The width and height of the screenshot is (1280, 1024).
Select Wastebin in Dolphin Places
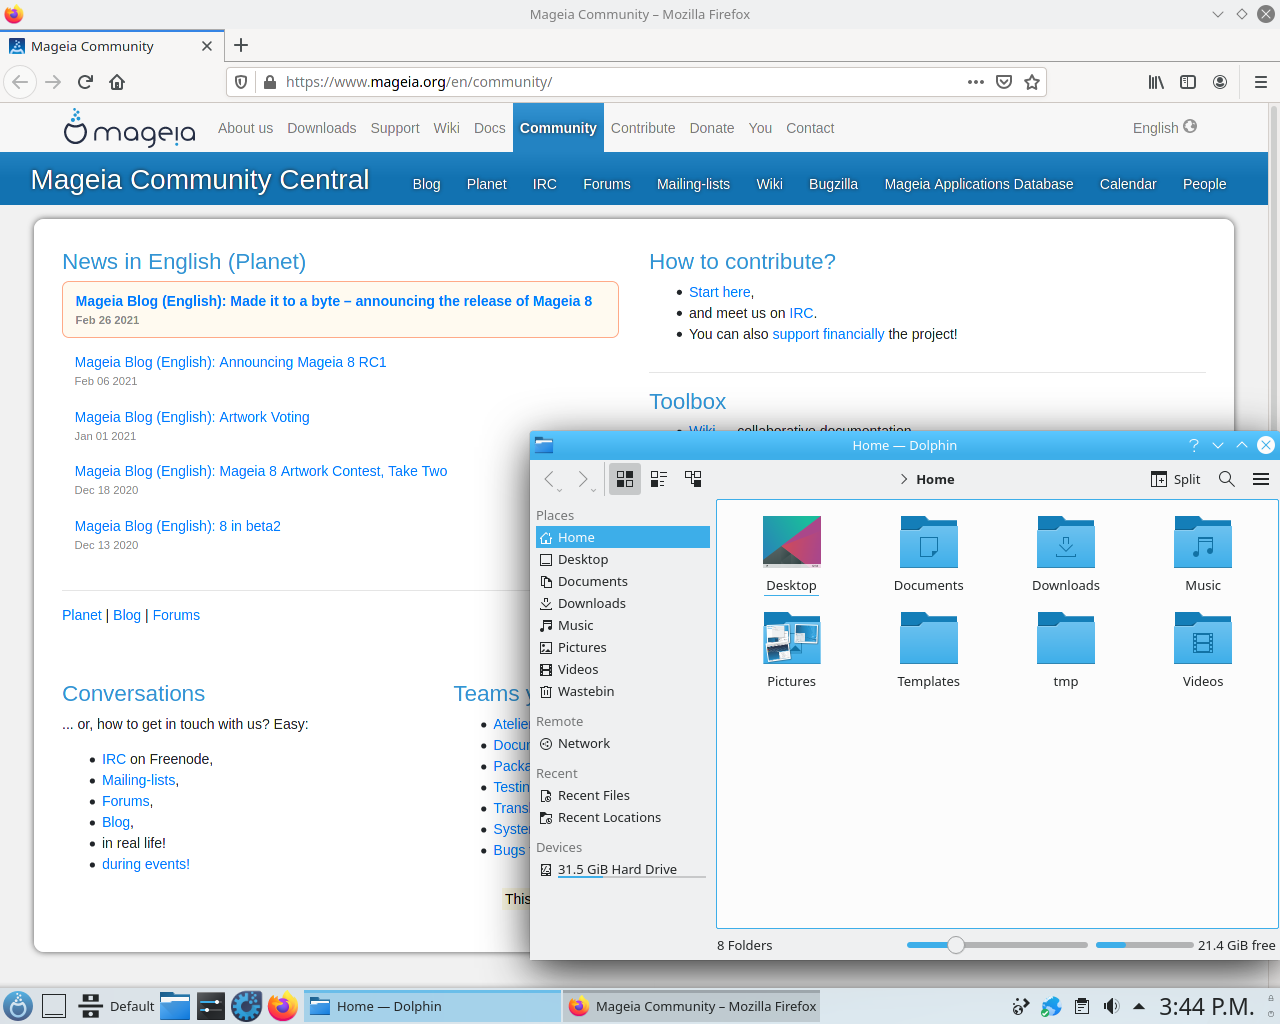tap(623, 692)
